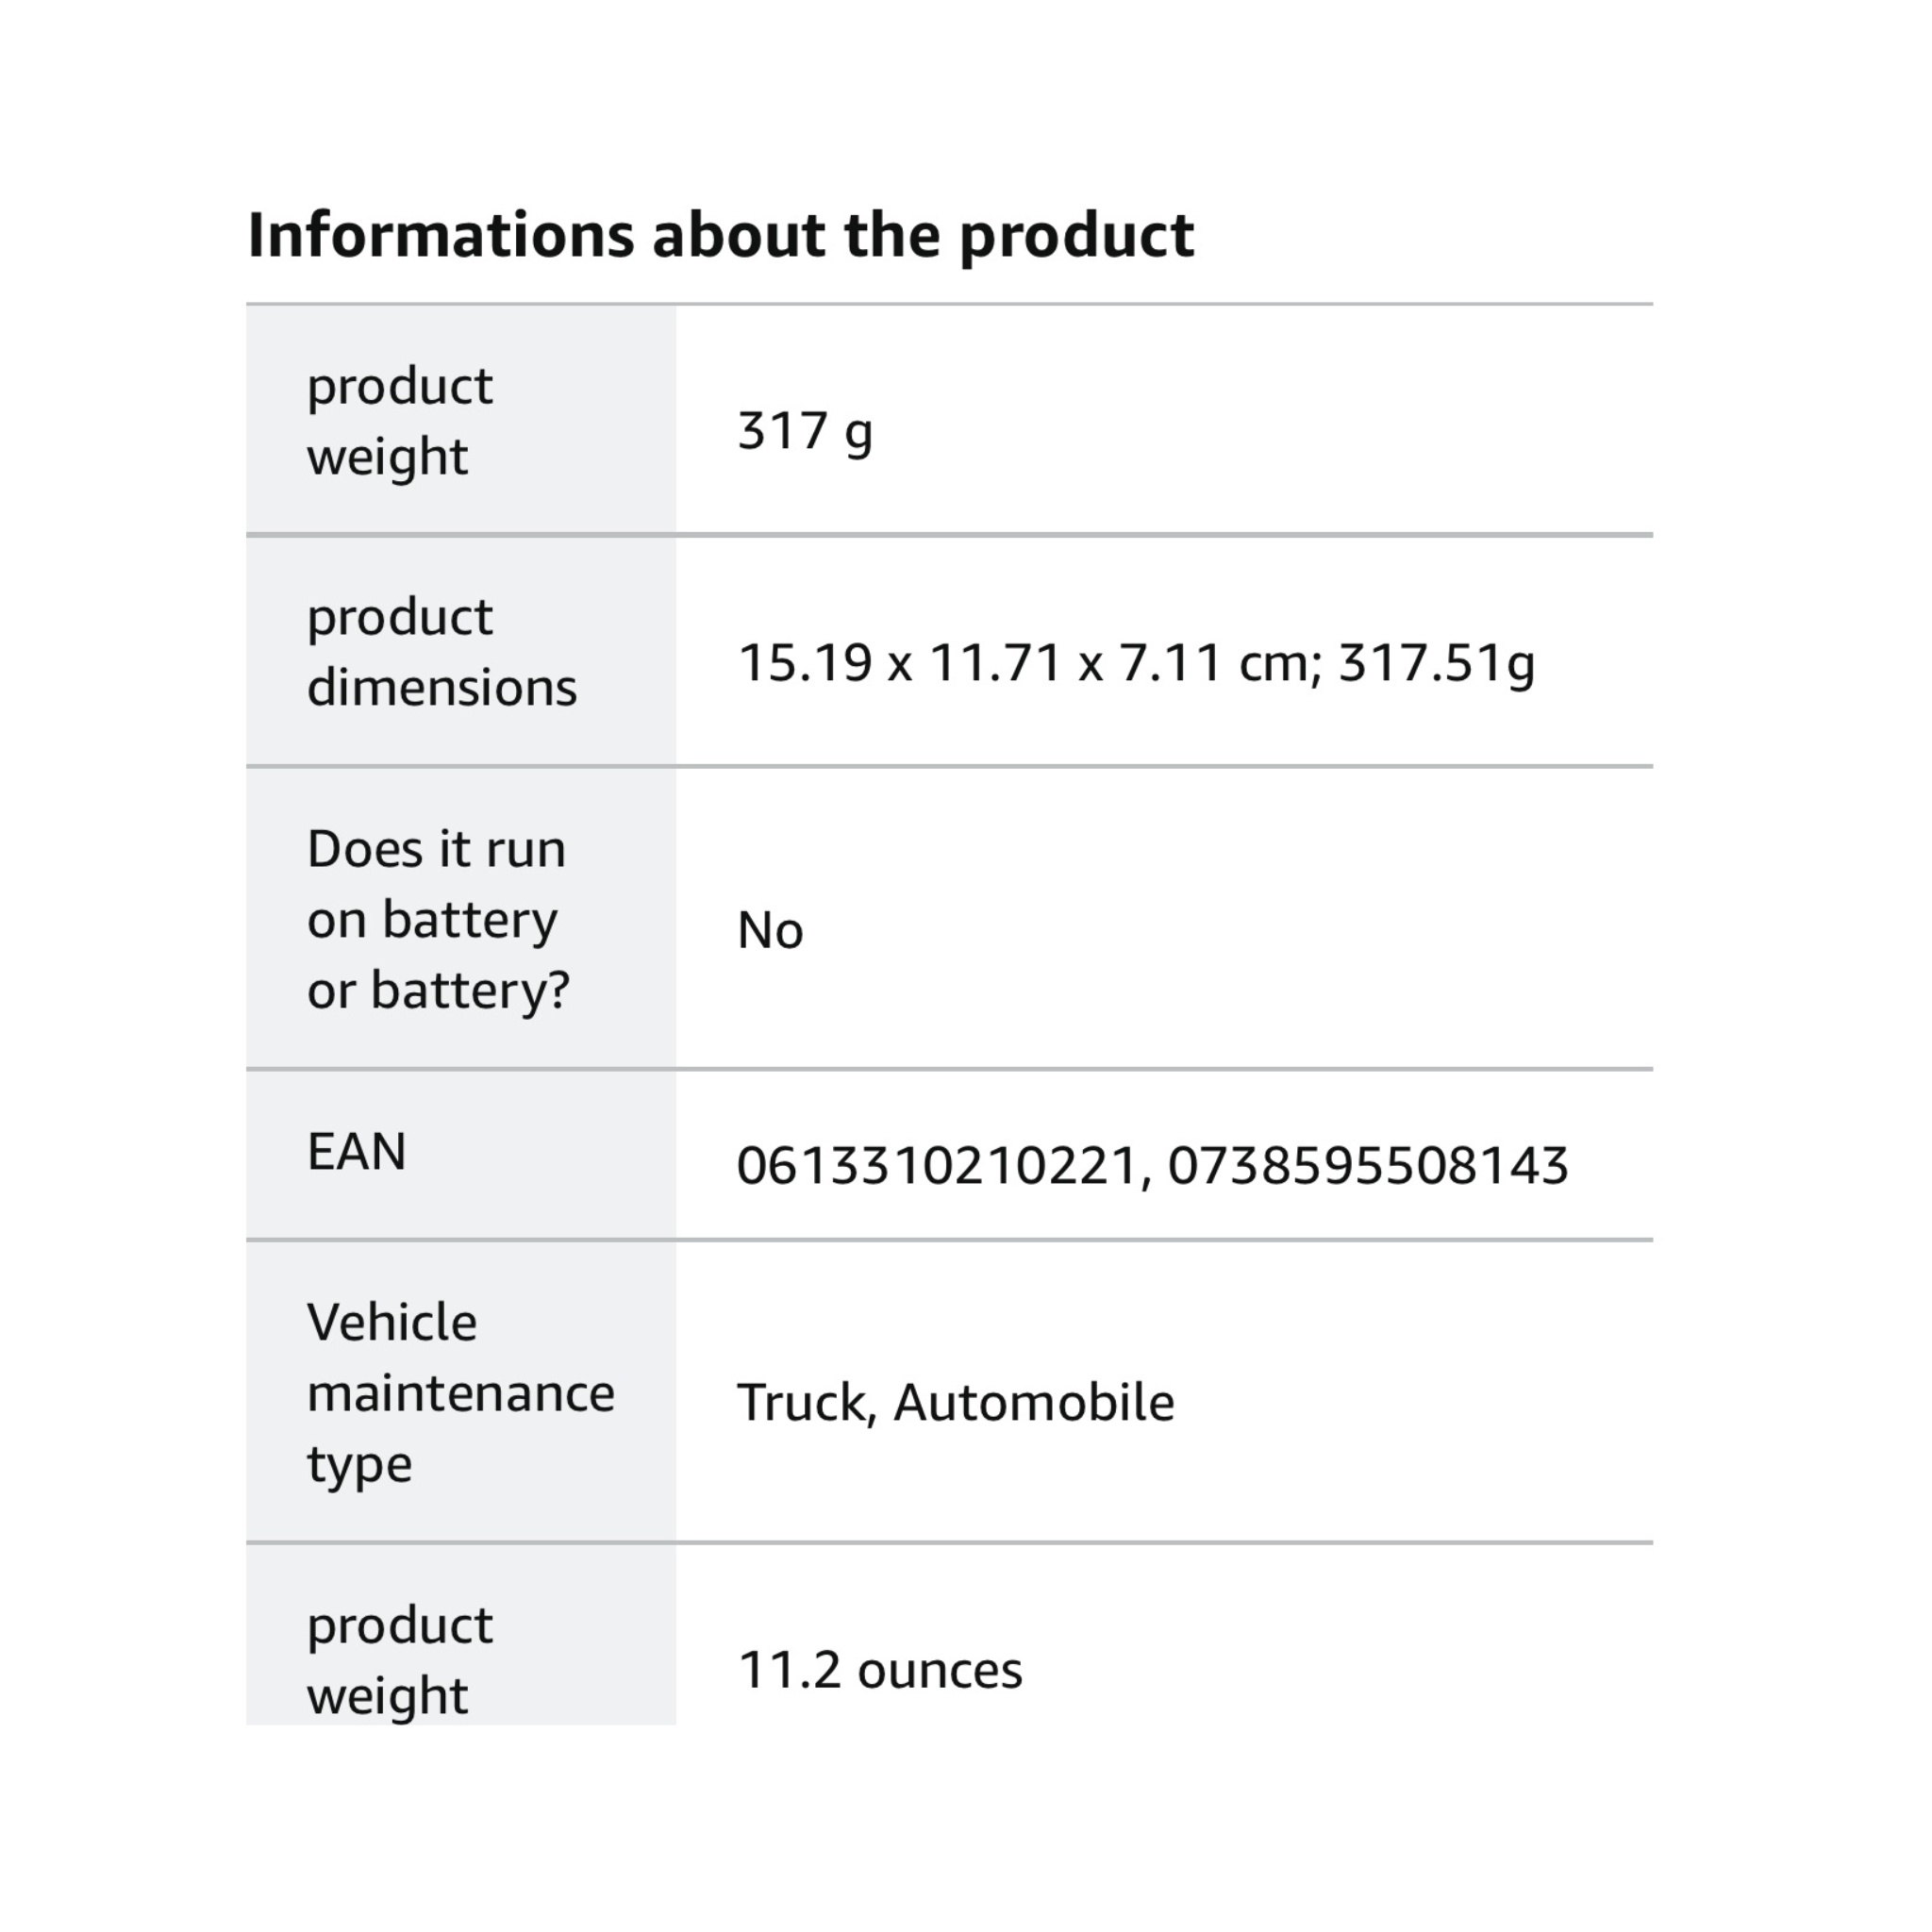Select the bottom product weight label

point(399,1660)
